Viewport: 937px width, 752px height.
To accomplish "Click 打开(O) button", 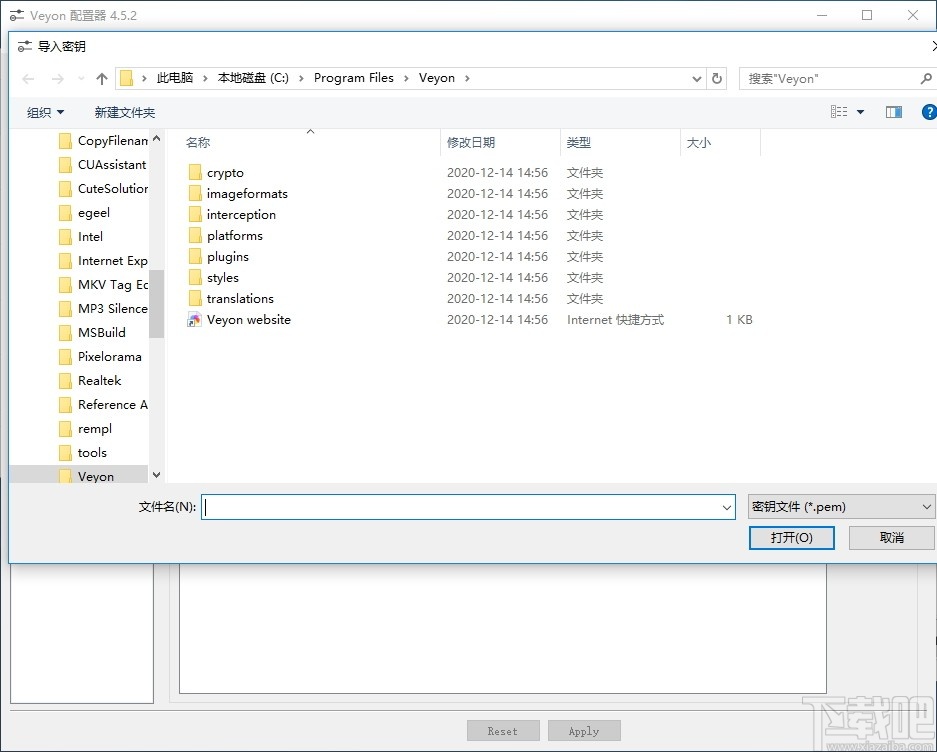I will (791, 537).
